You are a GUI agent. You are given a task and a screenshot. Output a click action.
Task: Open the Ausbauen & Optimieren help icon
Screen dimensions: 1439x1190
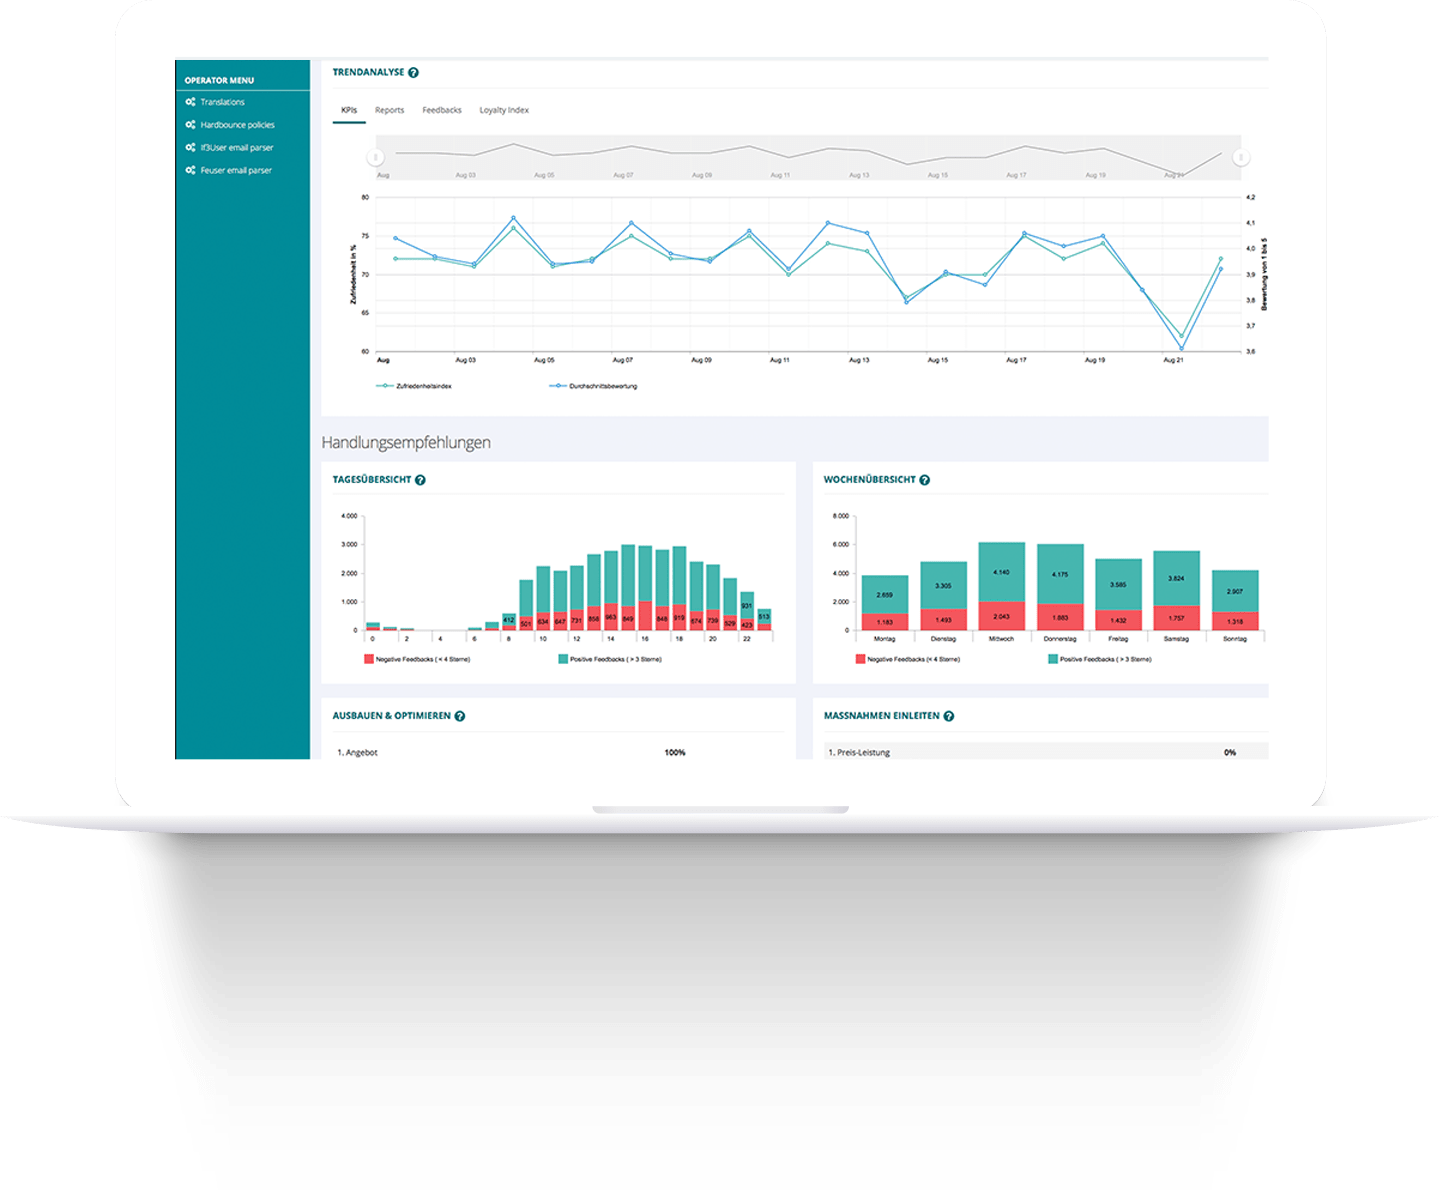click(x=460, y=716)
